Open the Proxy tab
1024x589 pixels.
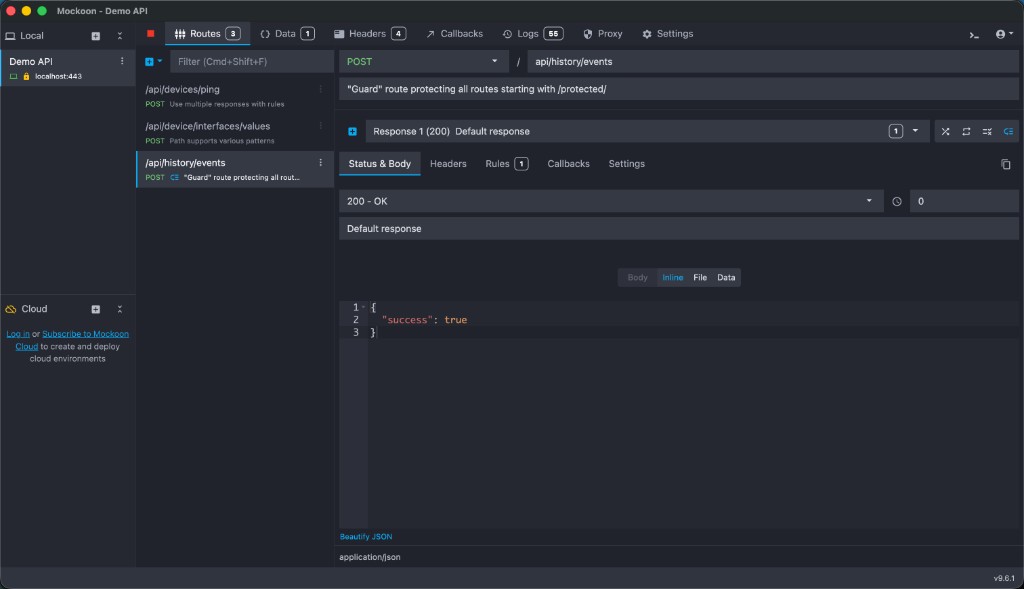tap(603, 34)
